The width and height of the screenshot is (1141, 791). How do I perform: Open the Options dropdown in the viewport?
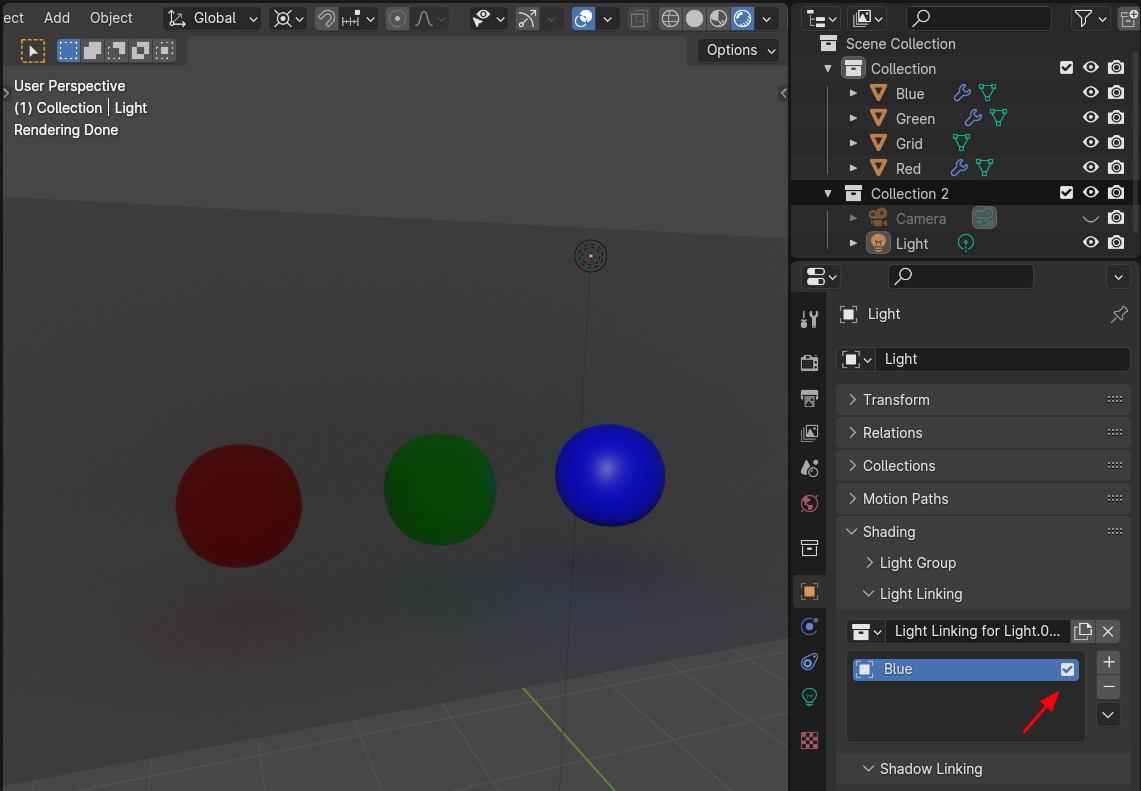(739, 49)
